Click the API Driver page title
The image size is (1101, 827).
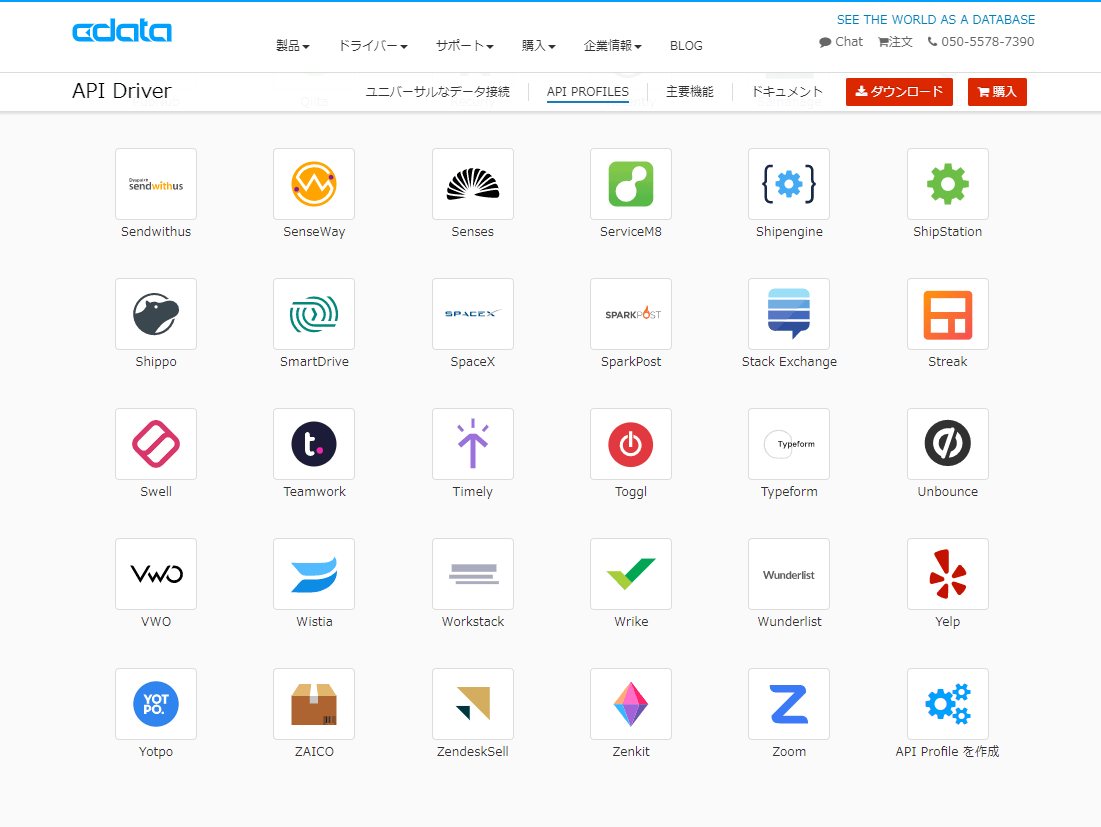pyautogui.click(x=121, y=91)
